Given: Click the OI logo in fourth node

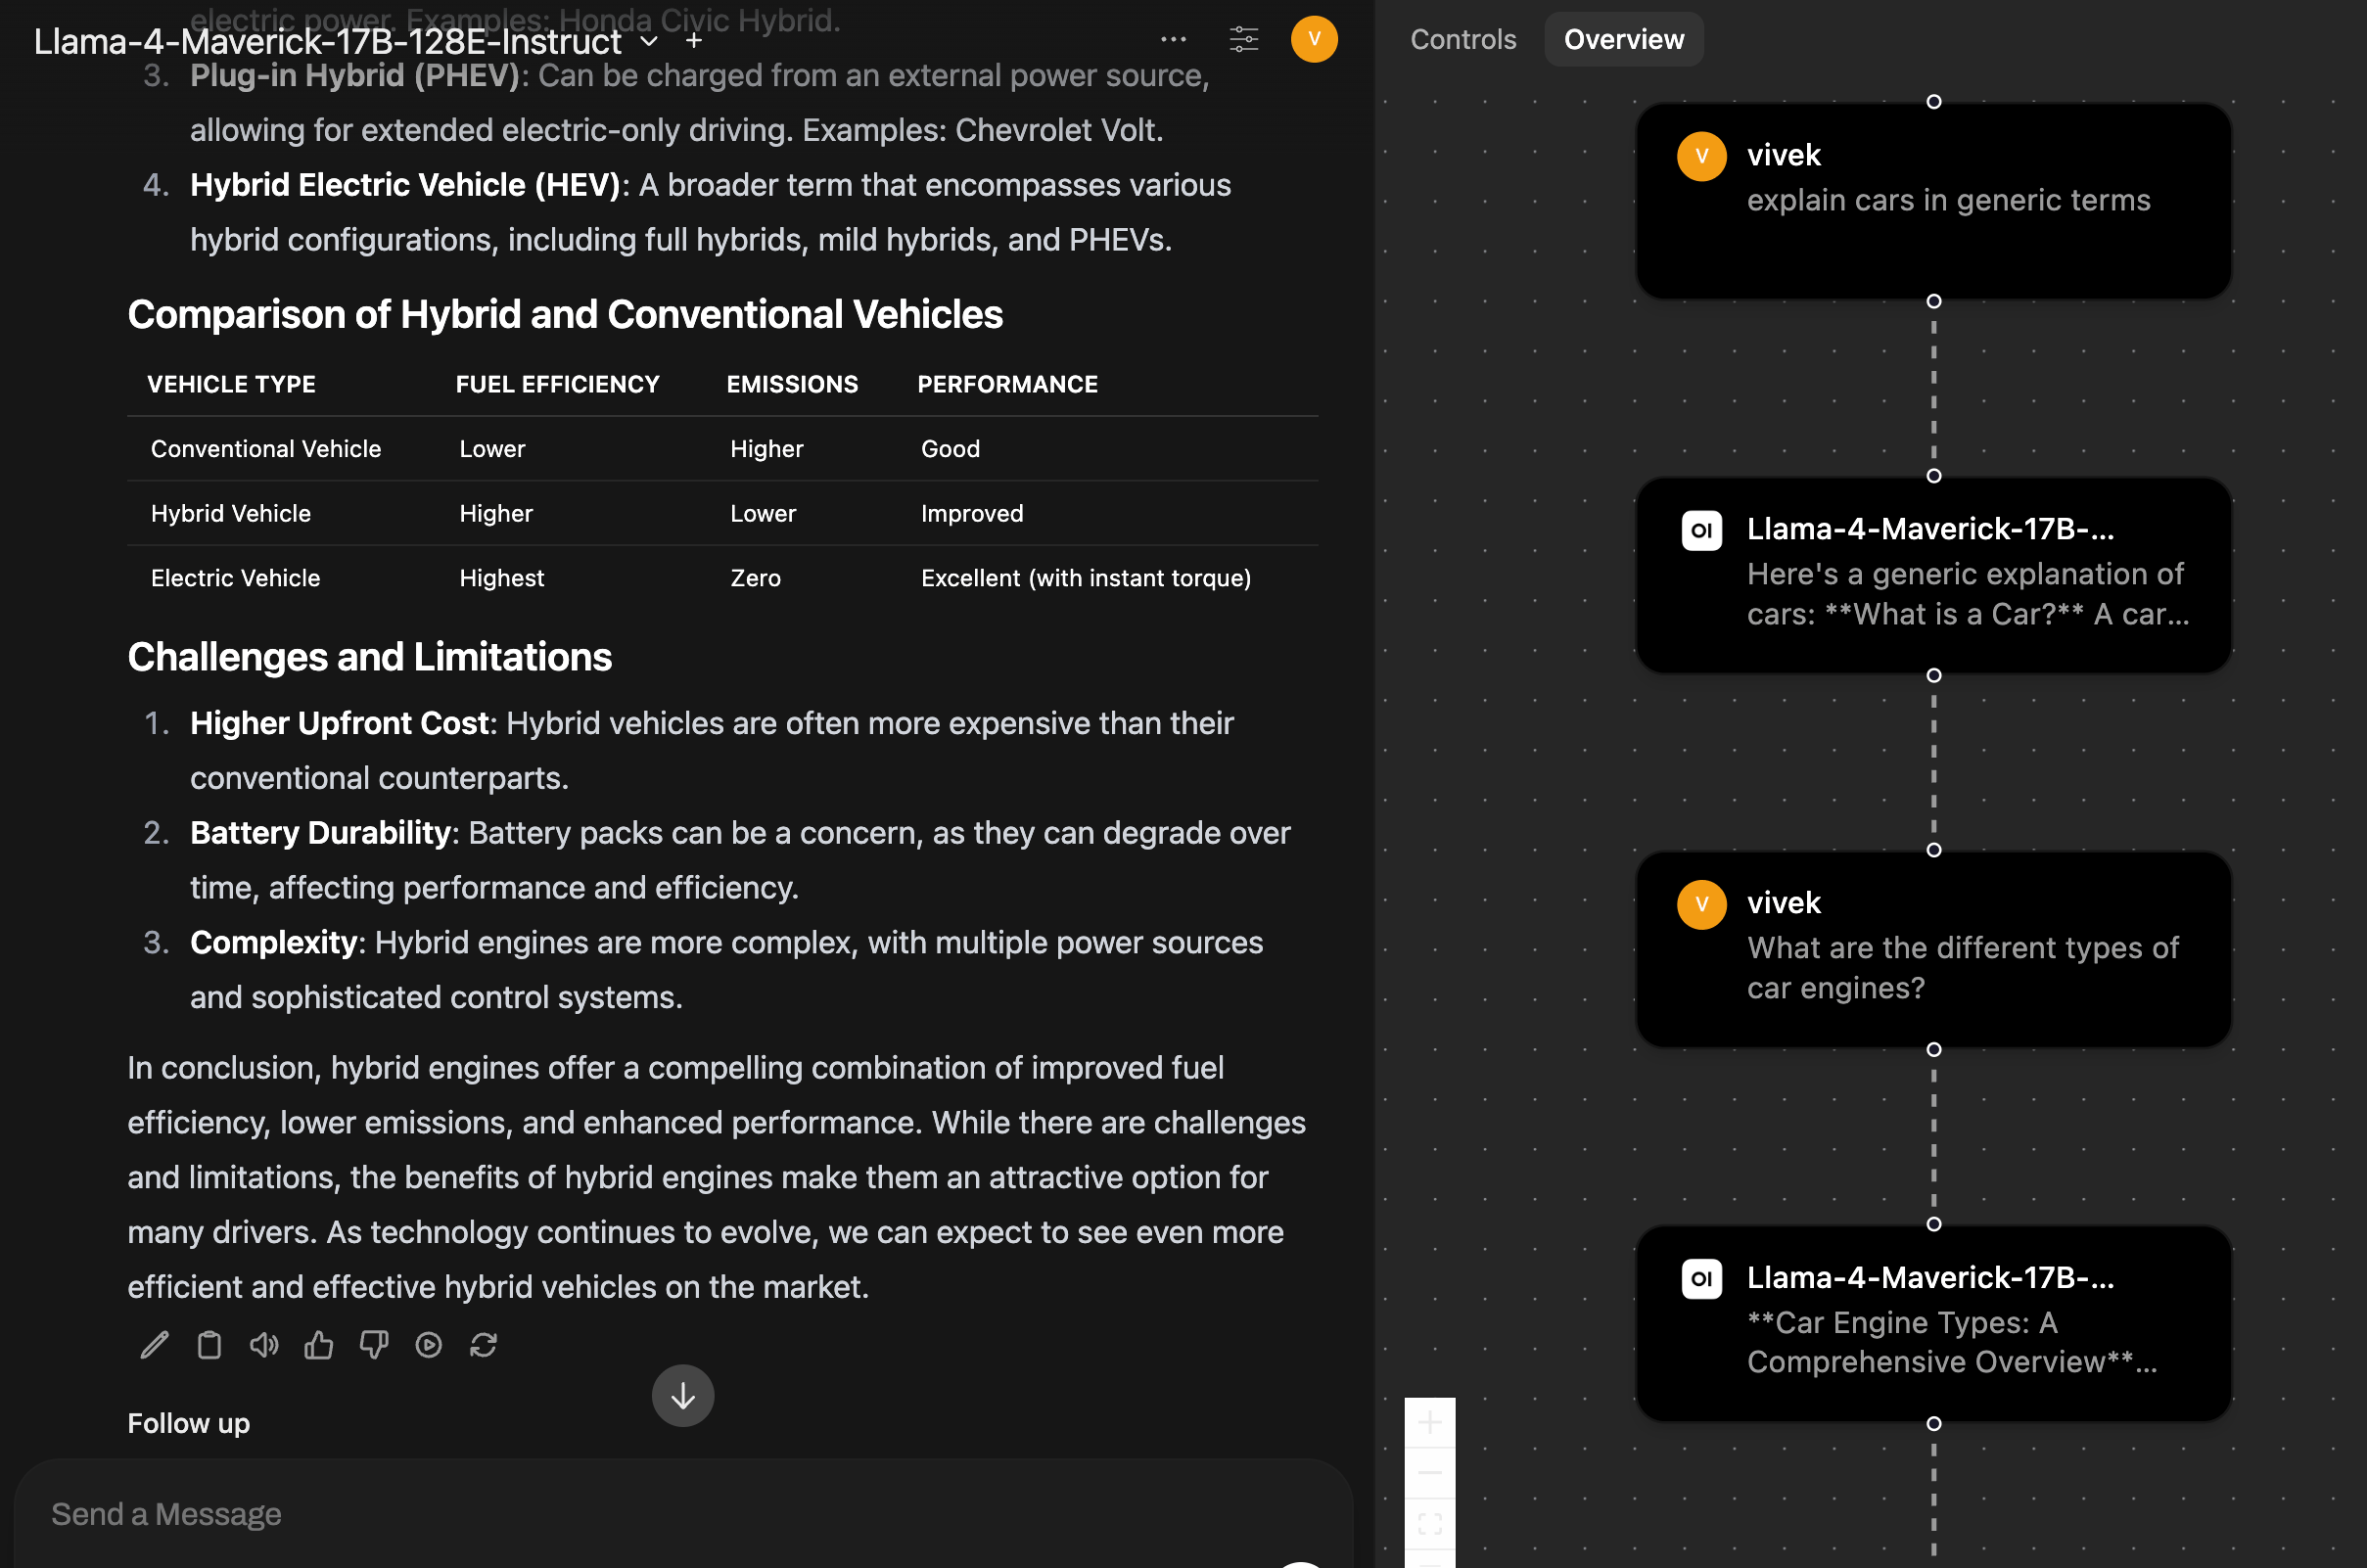Looking at the screenshot, I should 1701,1278.
